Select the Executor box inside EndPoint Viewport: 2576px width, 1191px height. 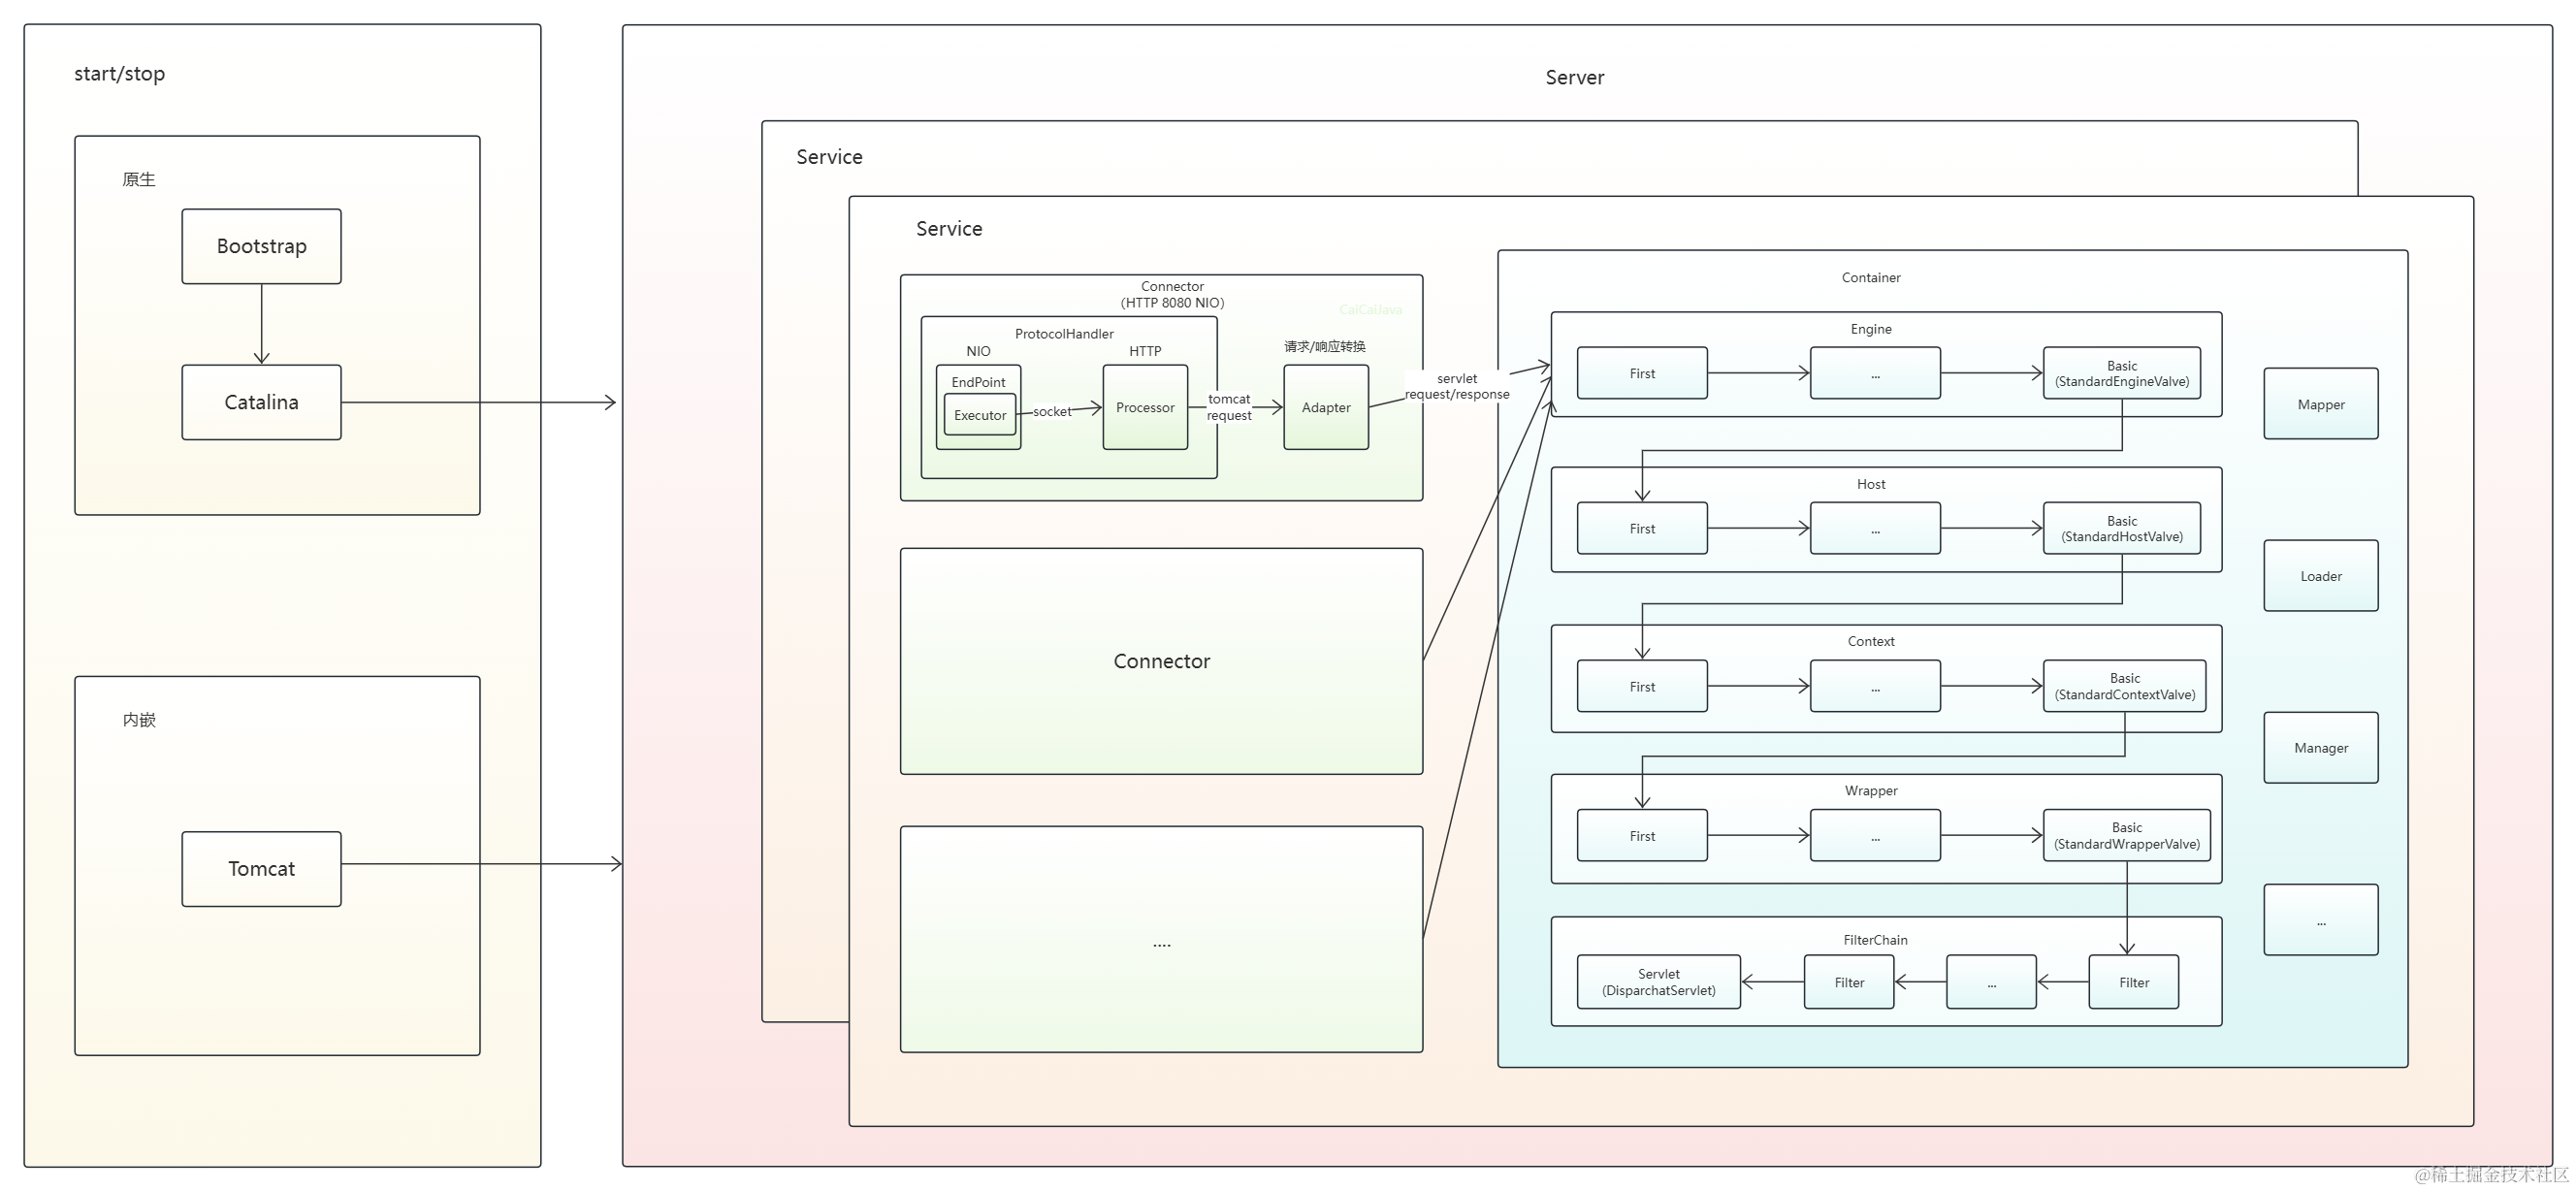coord(979,415)
